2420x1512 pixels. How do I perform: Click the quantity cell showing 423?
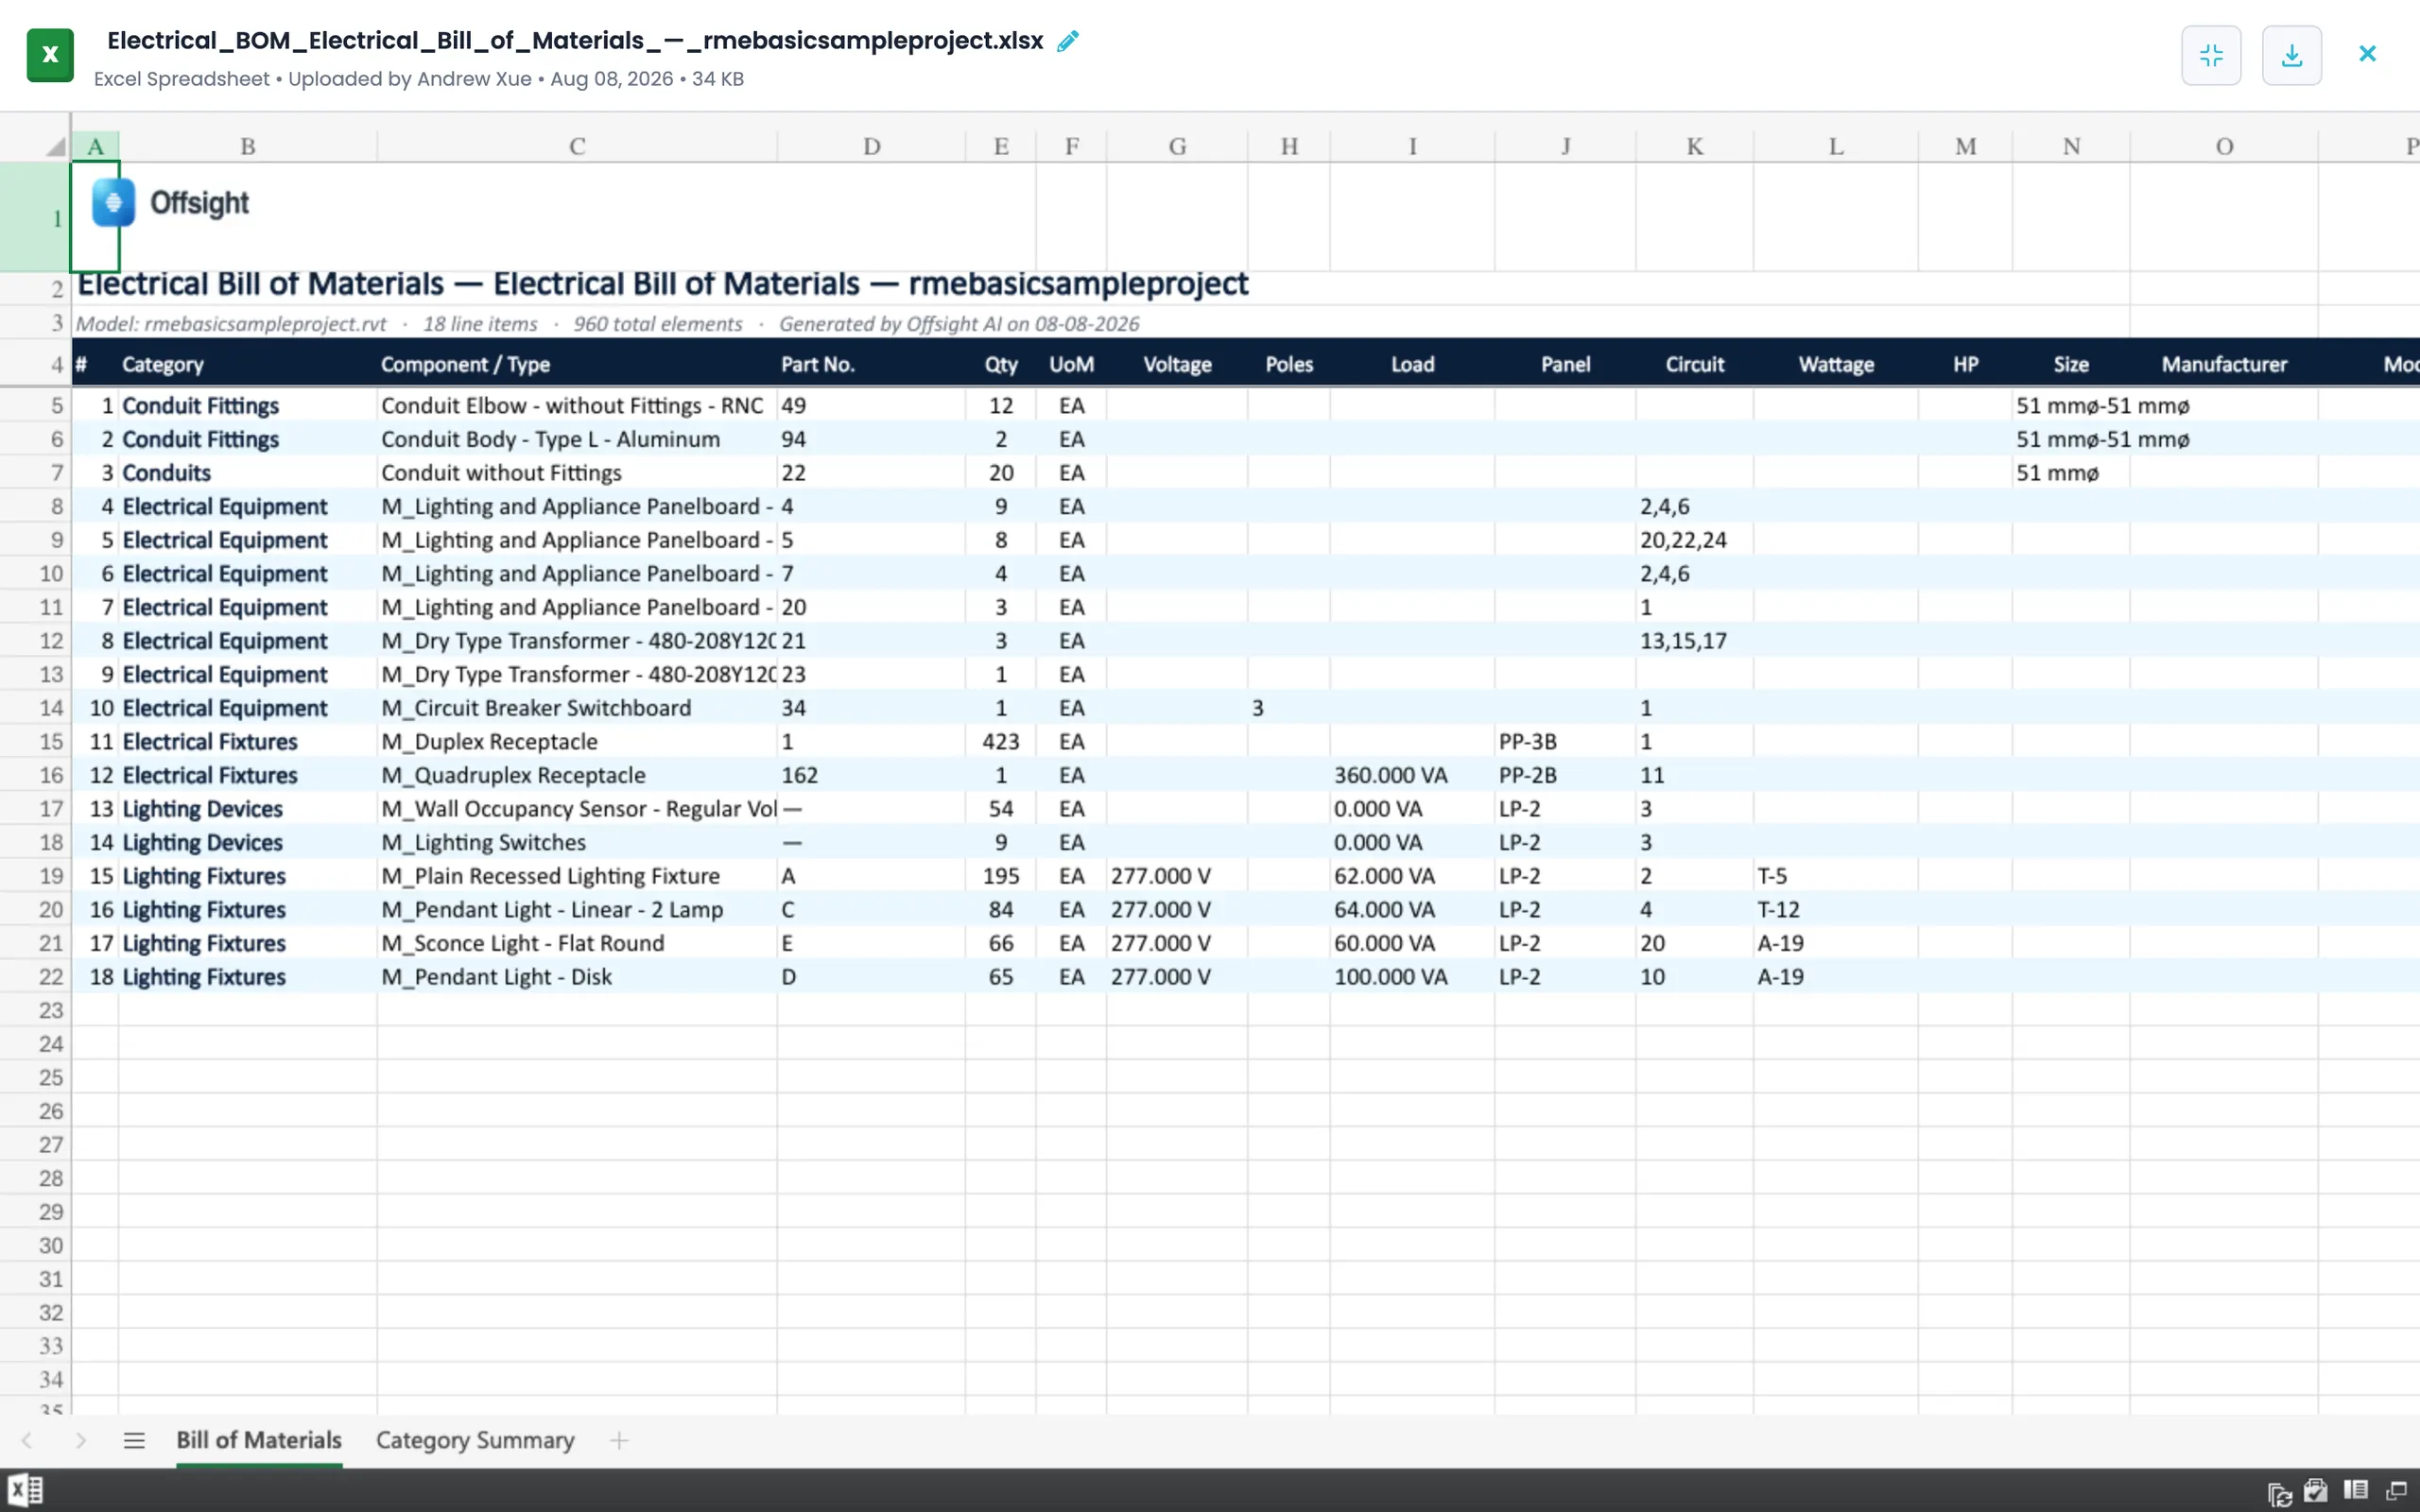1001,742
